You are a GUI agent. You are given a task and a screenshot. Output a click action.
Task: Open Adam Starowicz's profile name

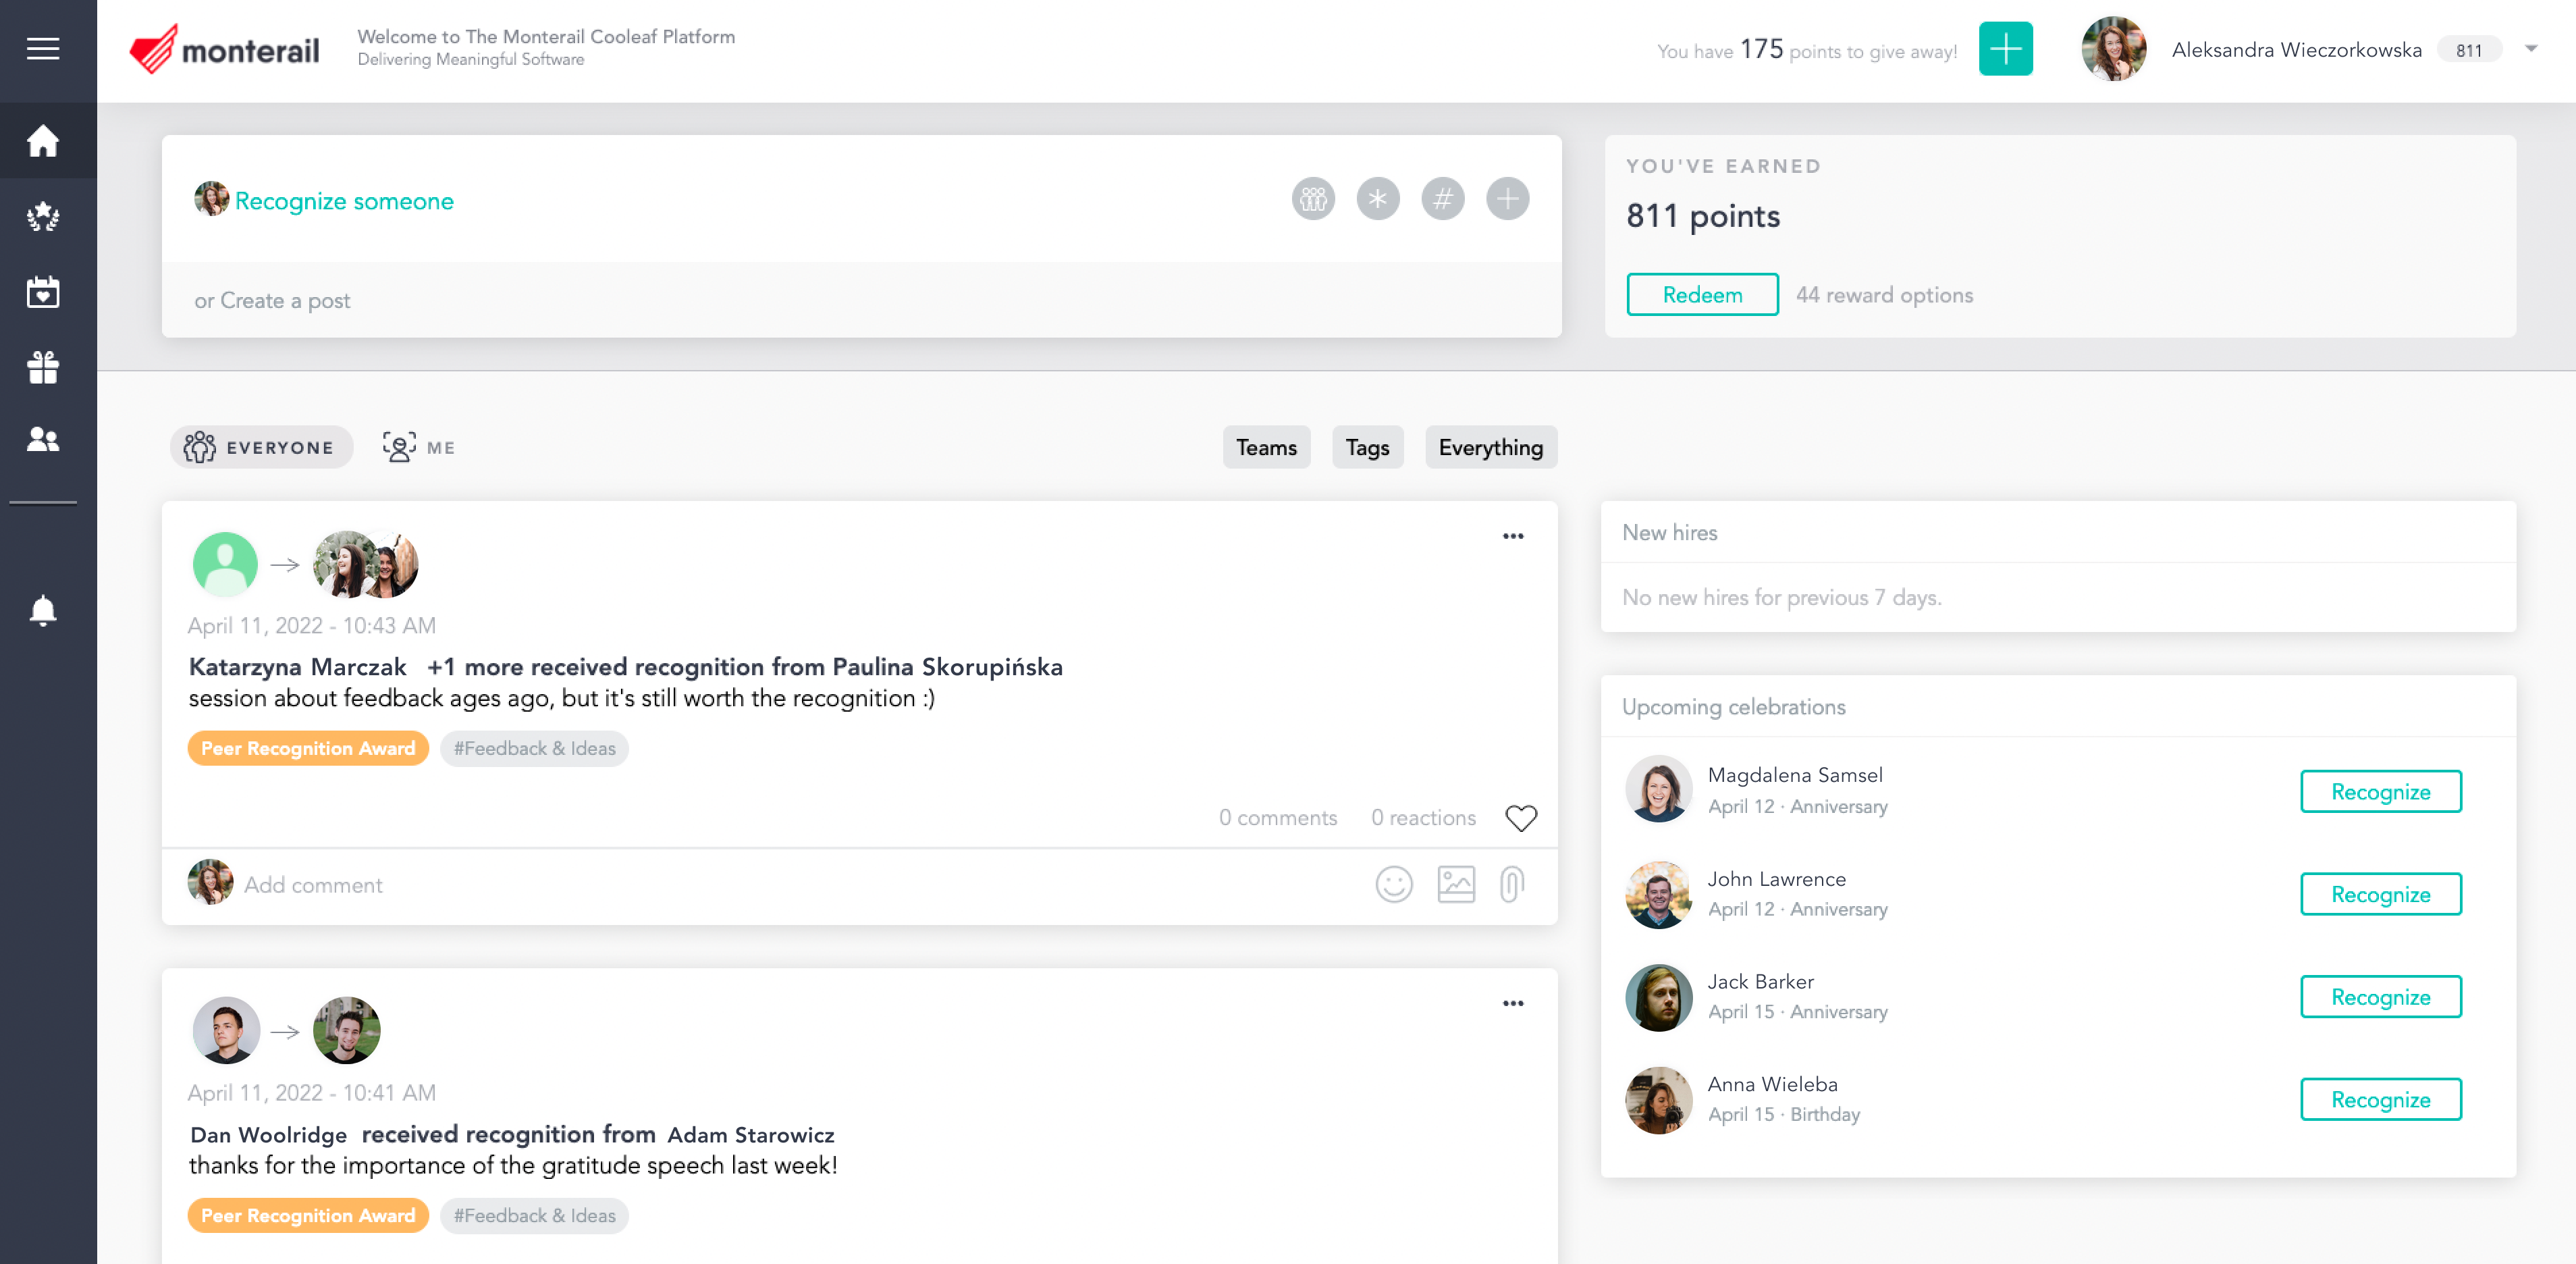tap(750, 1135)
